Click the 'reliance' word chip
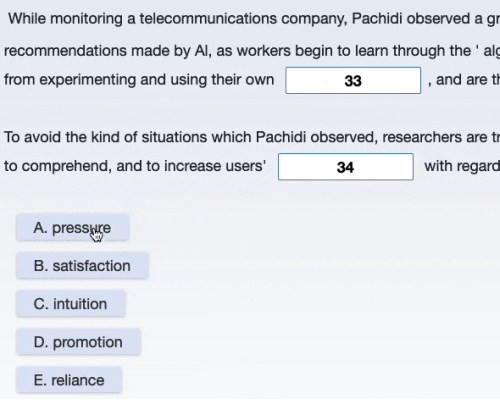 pyautogui.click(x=69, y=380)
